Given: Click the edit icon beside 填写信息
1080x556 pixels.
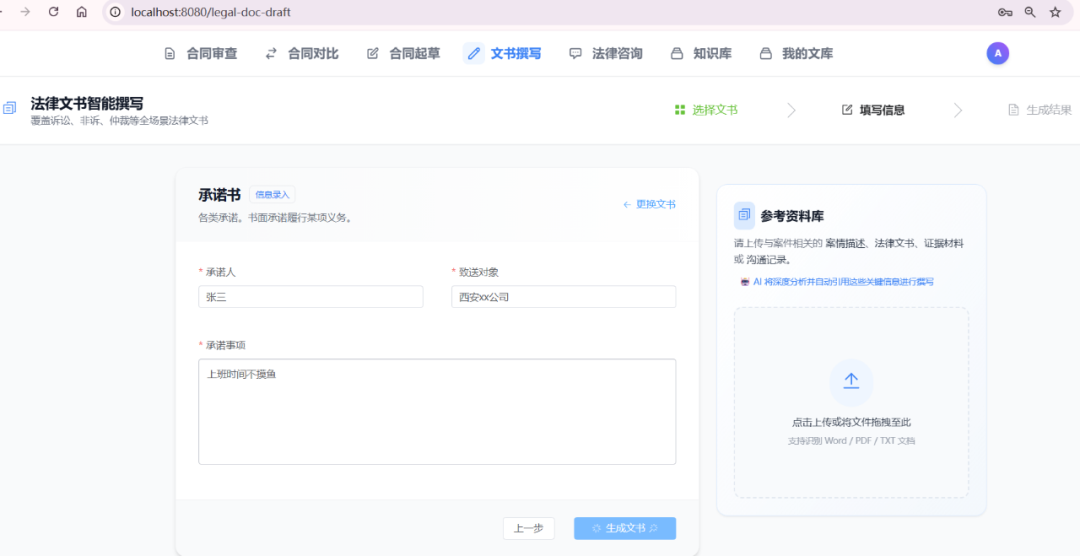Looking at the screenshot, I should [847, 110].
